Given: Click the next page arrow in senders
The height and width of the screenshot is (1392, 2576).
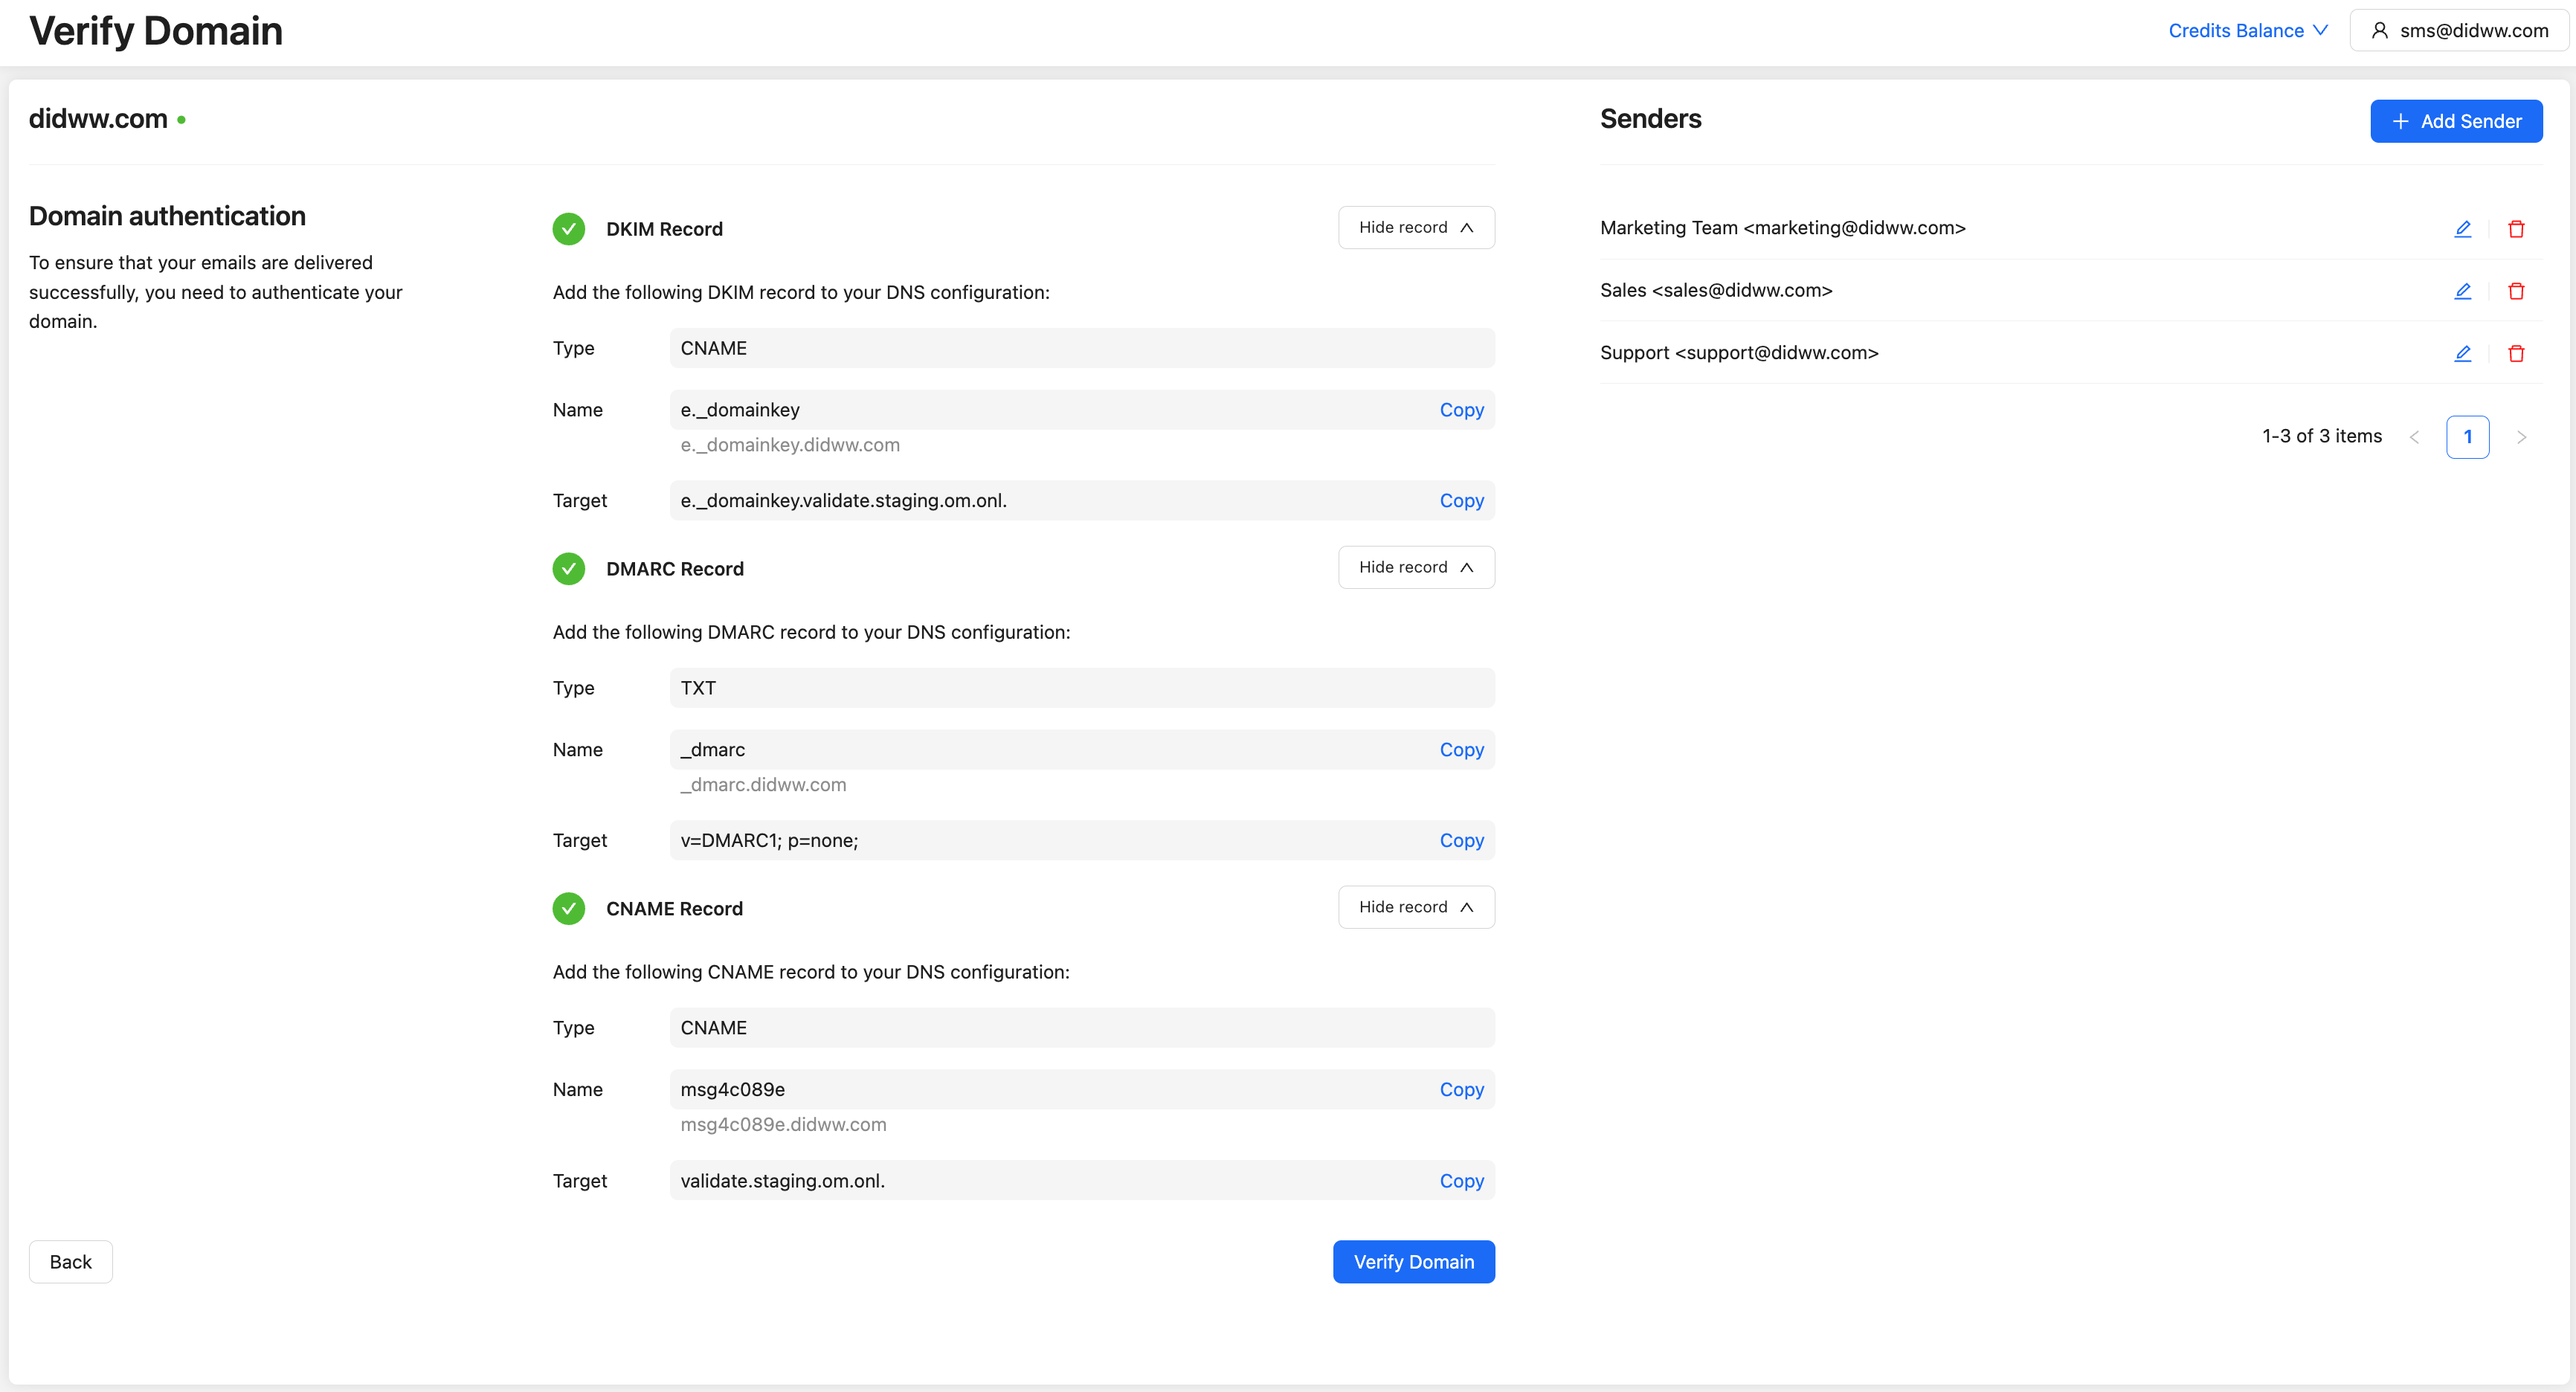Looking at the screenshot, I should [x=2521, y=437].
